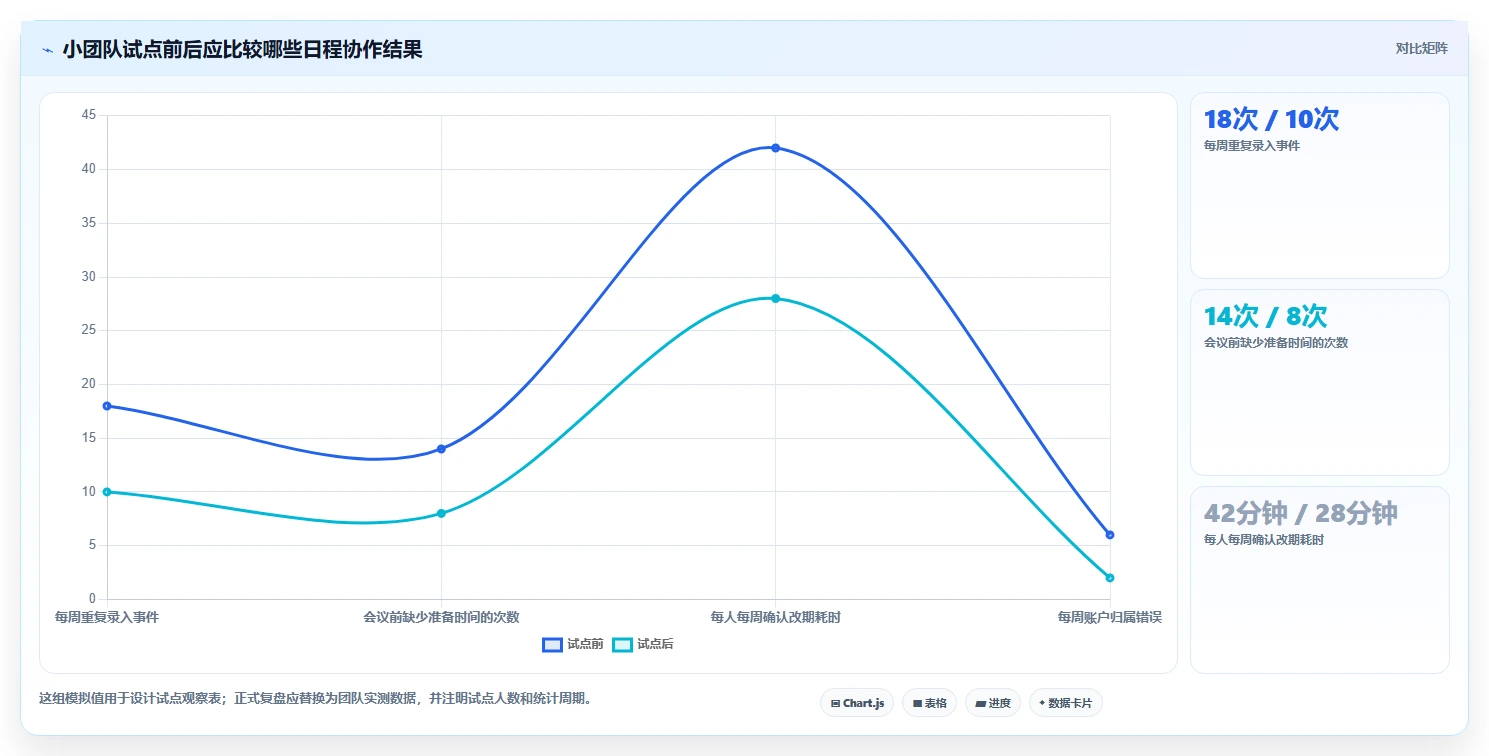Click the footnote starting with 这组模拟值

317,699
